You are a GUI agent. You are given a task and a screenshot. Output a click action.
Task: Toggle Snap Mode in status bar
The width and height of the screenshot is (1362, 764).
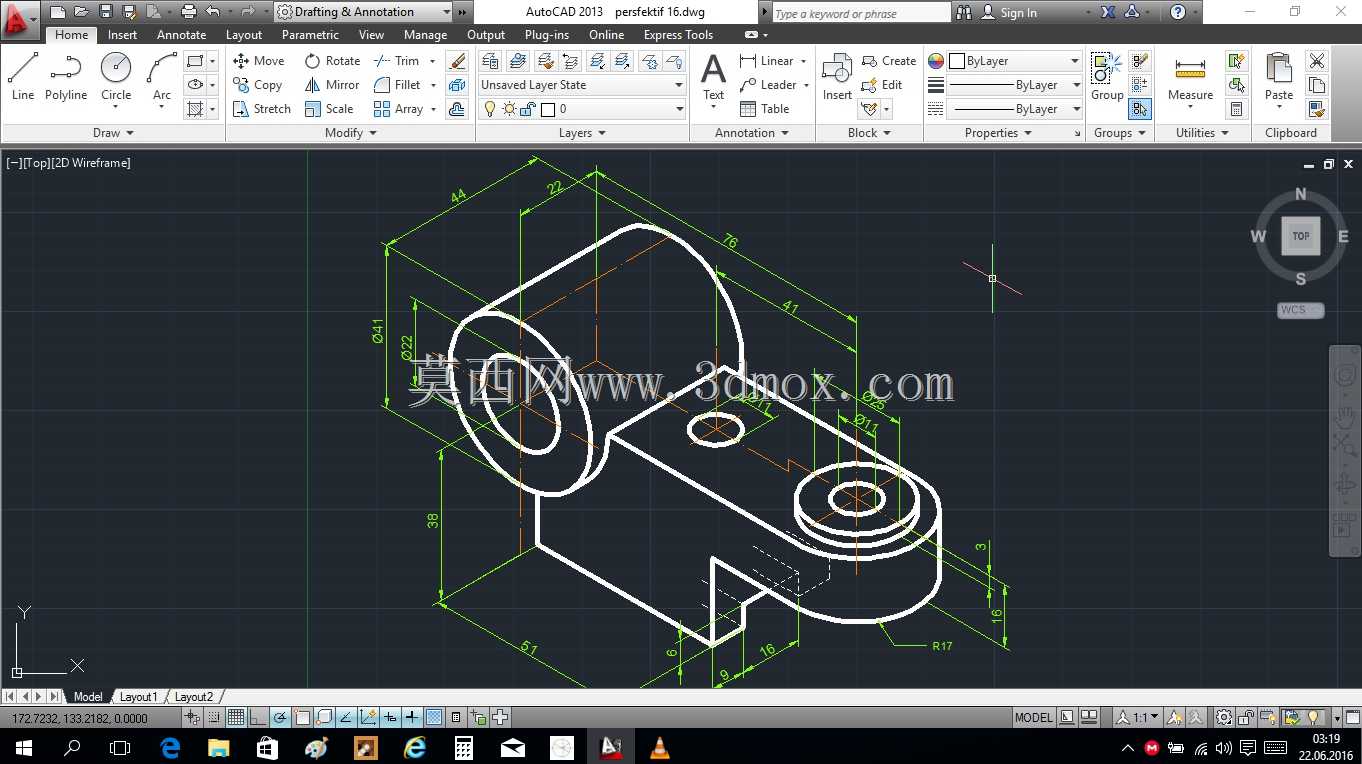[x=214, y=717]
